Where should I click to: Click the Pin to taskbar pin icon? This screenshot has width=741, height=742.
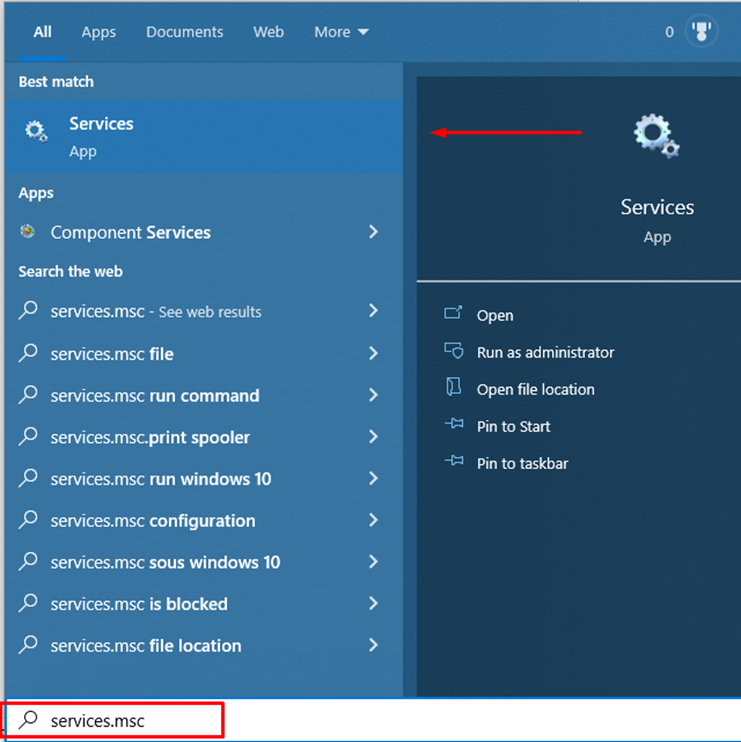[453, 462]
